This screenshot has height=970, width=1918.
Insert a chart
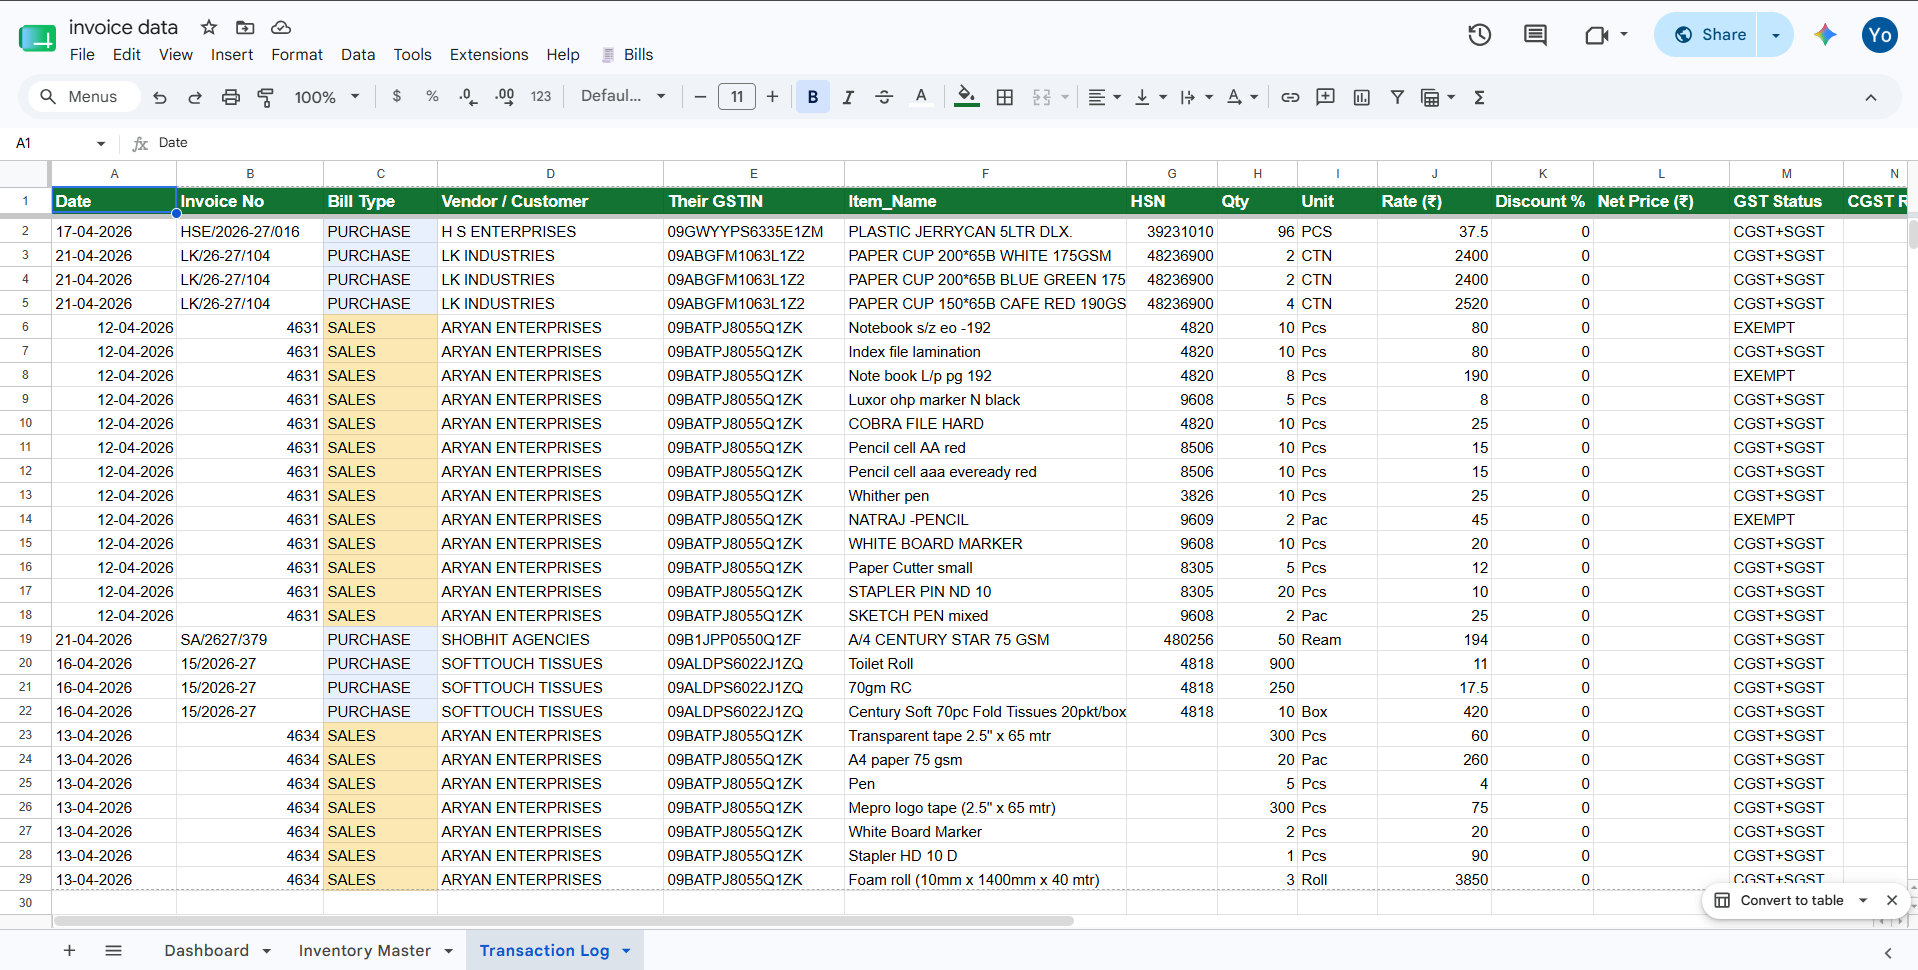(x=1362, y=97)
